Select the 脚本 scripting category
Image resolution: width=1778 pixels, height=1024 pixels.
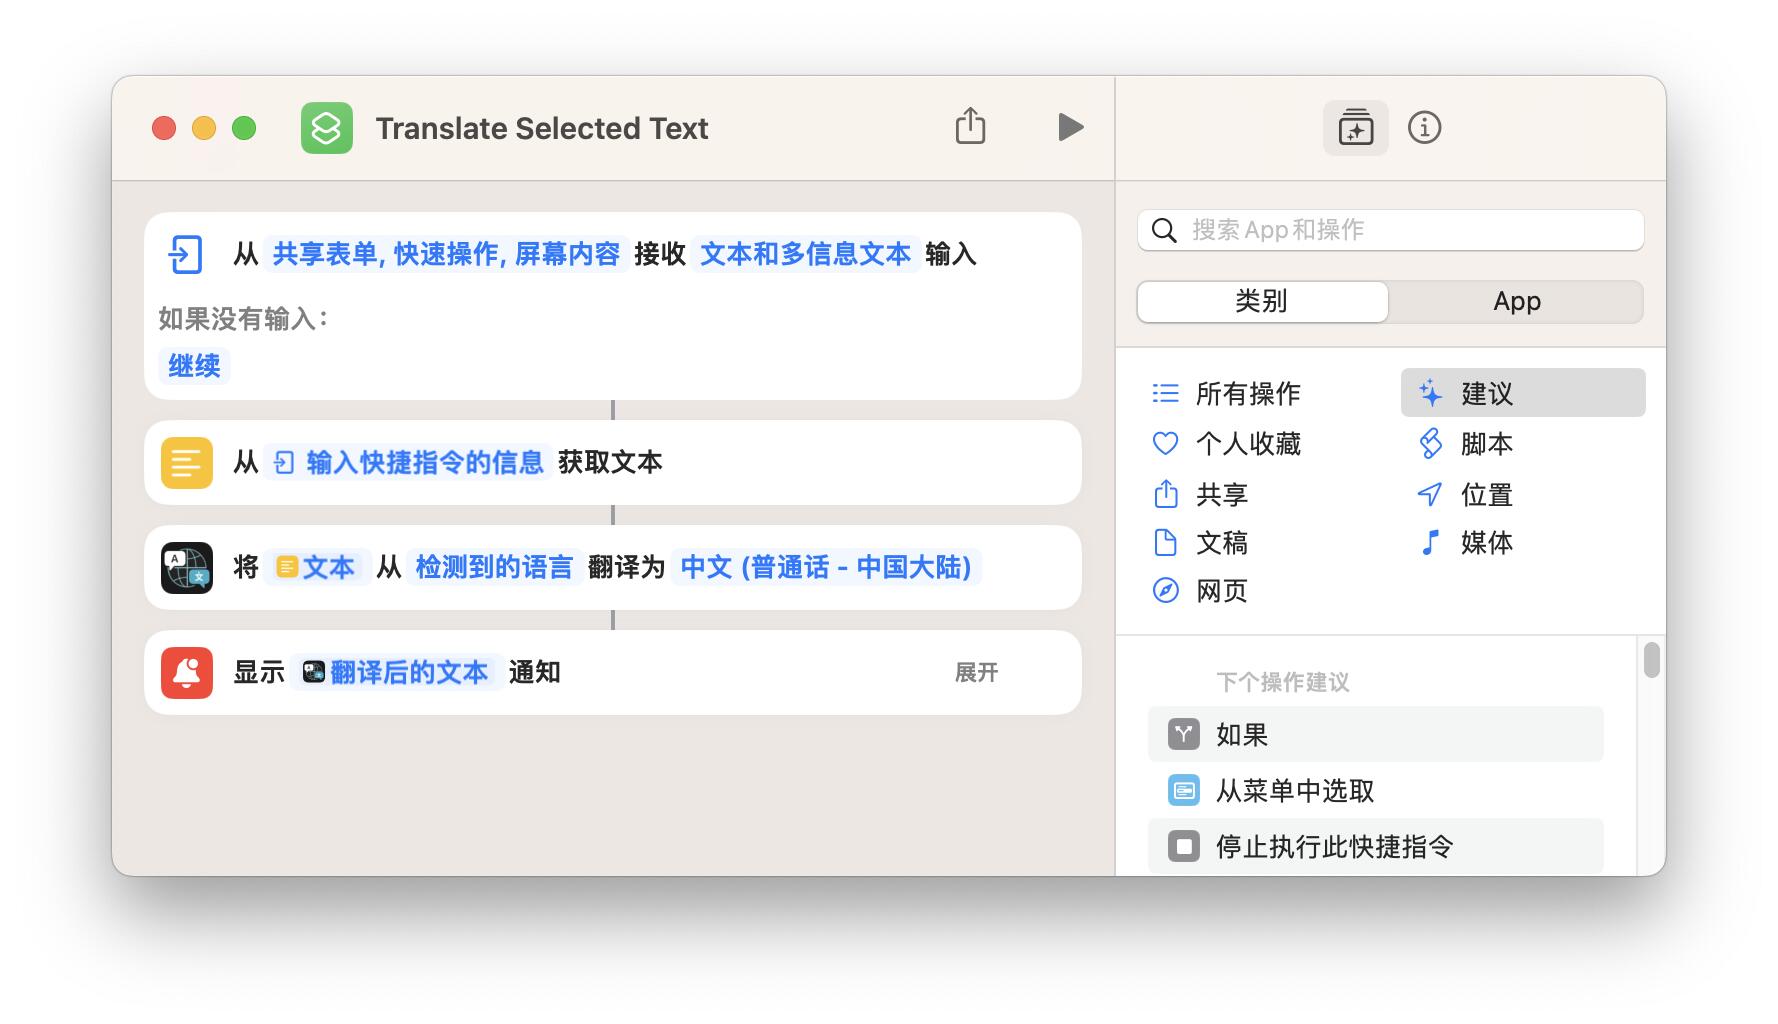point(1485,444)
